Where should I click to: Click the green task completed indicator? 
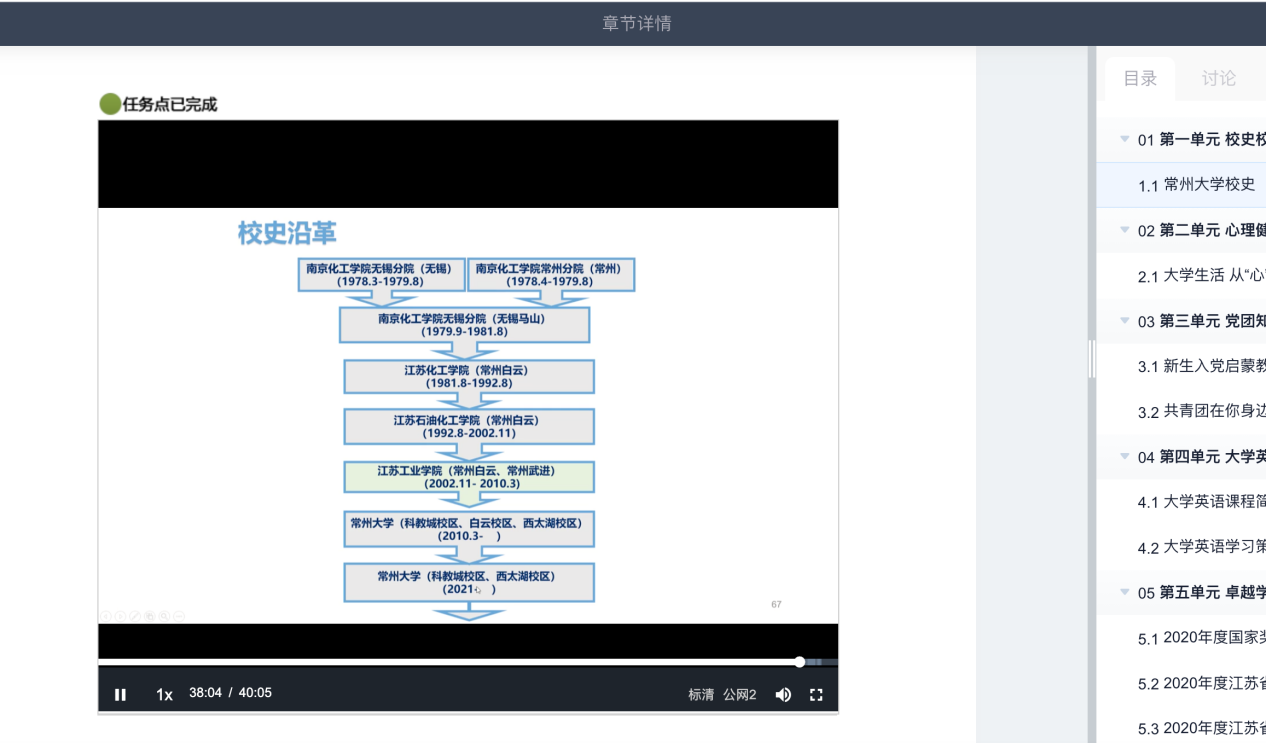point(110,103)
